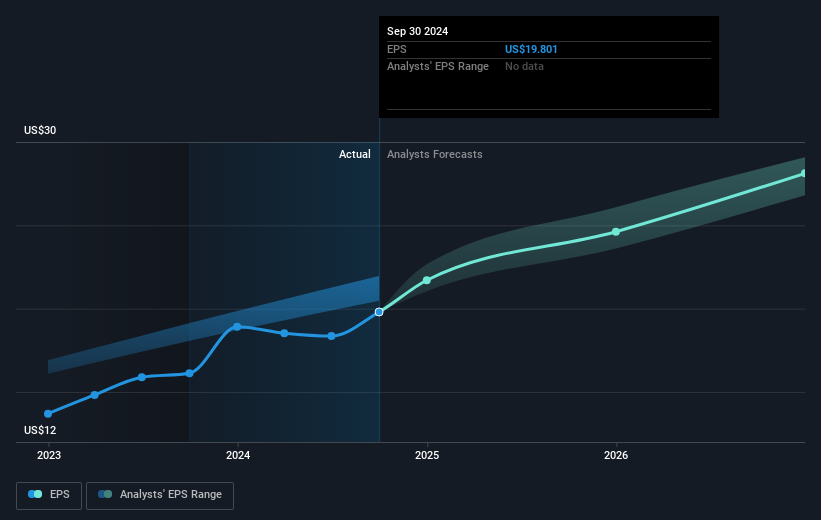The width and height of the screenshot is (821, 520).
Task: Select the 2025 forecast EPS data point
Action: coord(427,281)
